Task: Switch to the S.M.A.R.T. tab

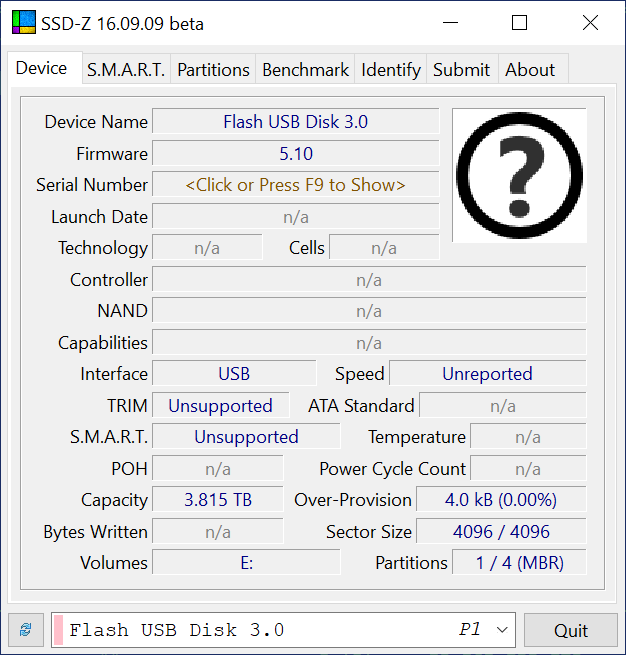Action: [x=126, y=70]
